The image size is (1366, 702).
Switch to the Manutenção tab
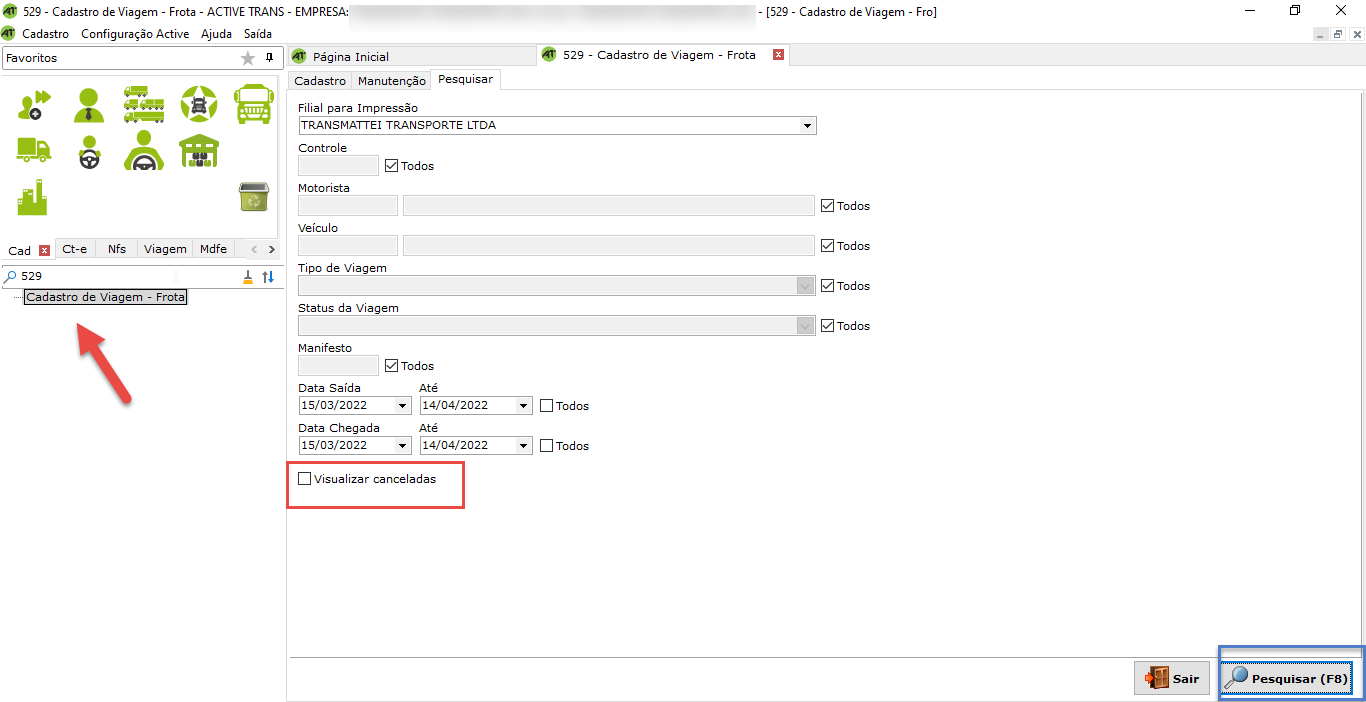coord(391,80)
